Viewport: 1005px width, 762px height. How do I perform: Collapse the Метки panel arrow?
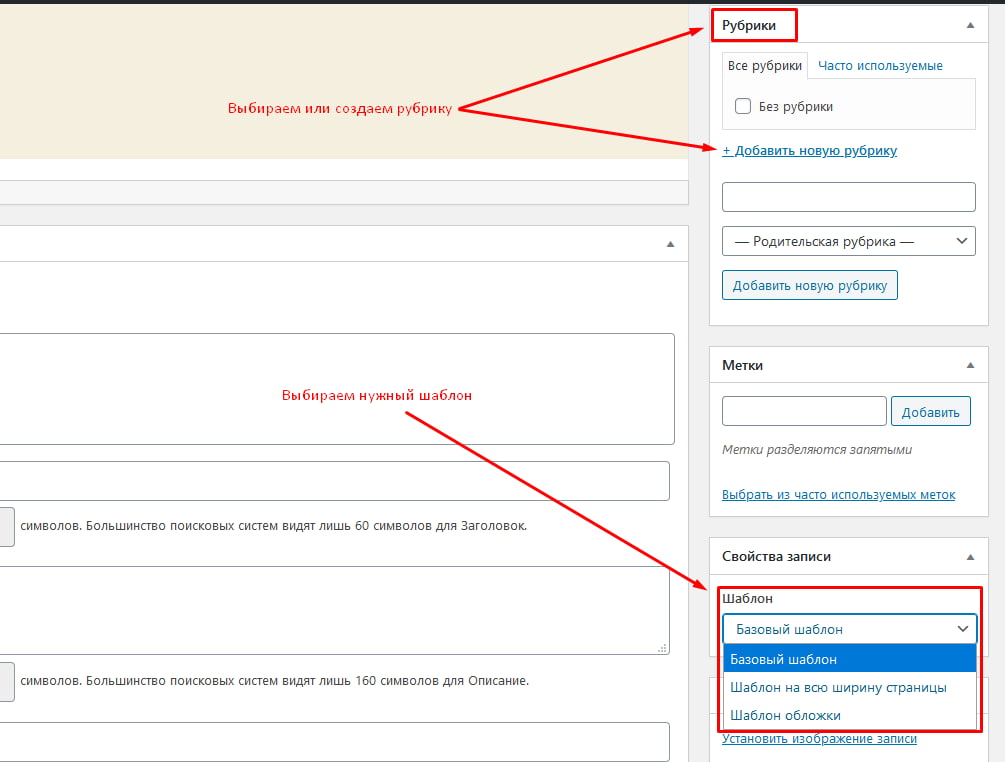(970, 365)
